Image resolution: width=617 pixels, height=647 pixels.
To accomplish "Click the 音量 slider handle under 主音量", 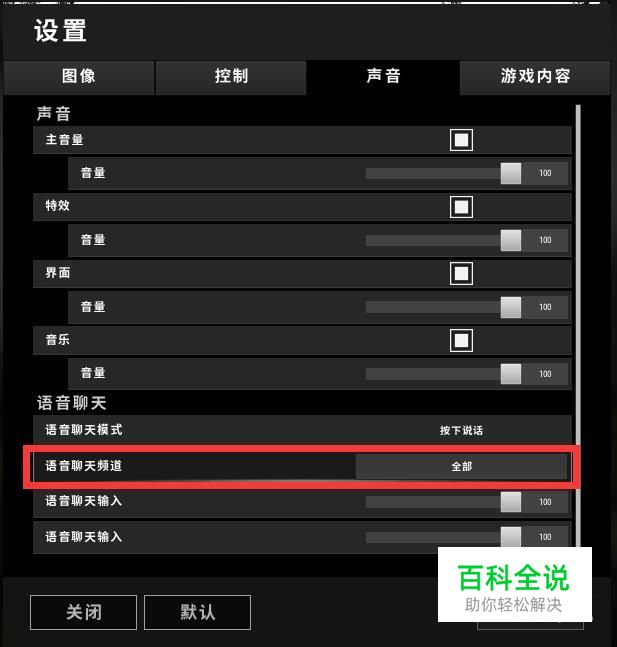I will tap(511, 173).
